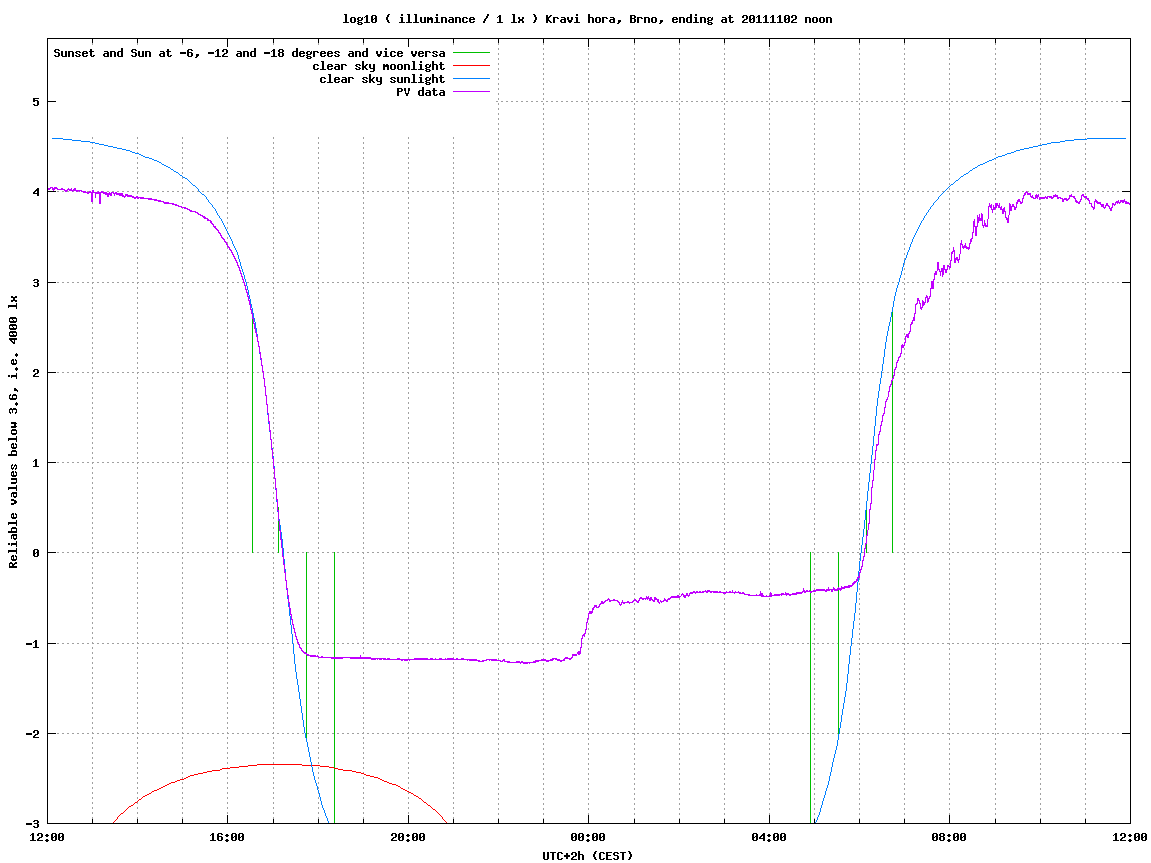The image size is (1151, 863).
Task: Click the blue sunlight legend line sample
Action: click(471, 79)
